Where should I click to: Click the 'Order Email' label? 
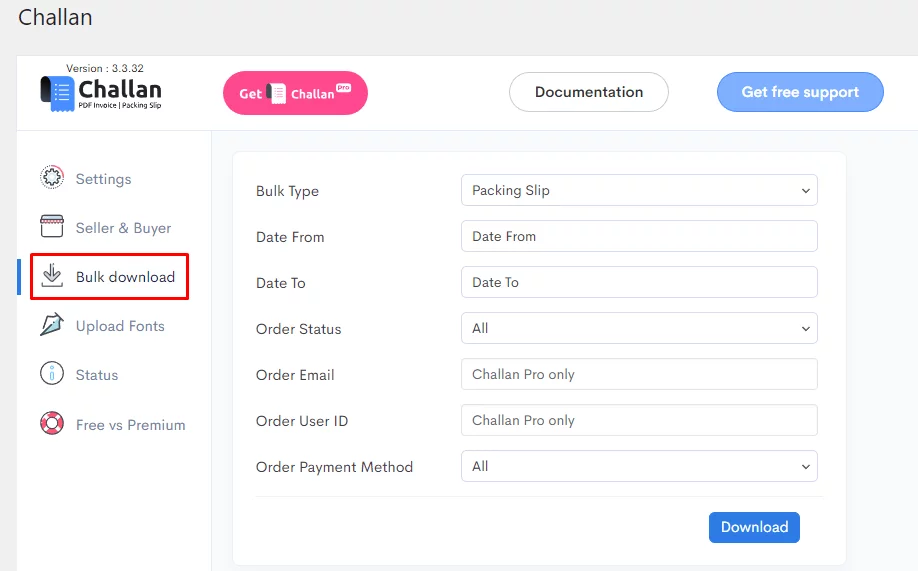click(x=295, y=375)
